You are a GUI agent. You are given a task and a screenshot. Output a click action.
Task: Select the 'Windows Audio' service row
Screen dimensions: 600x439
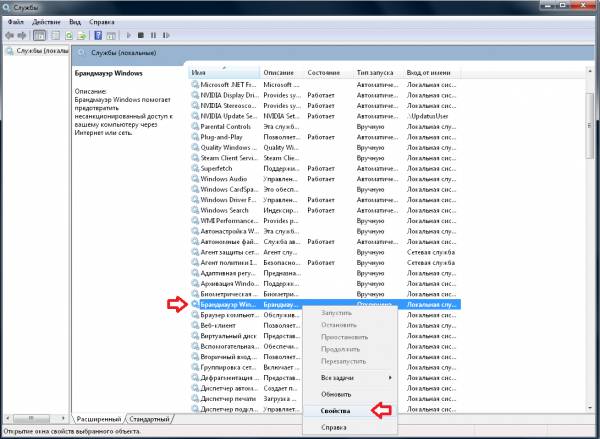[x=227, y=178]
